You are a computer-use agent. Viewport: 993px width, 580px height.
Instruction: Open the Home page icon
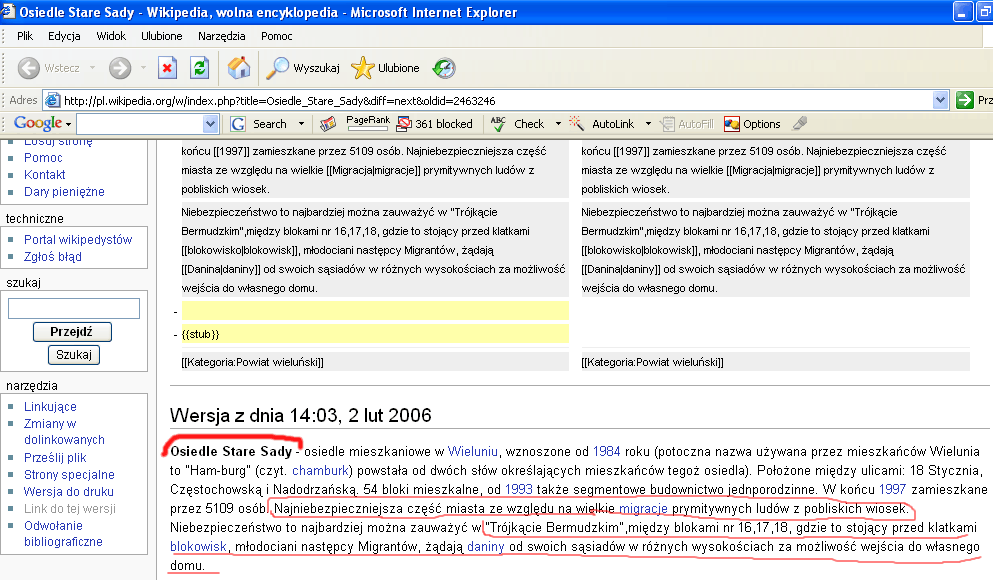click(239, 68)
